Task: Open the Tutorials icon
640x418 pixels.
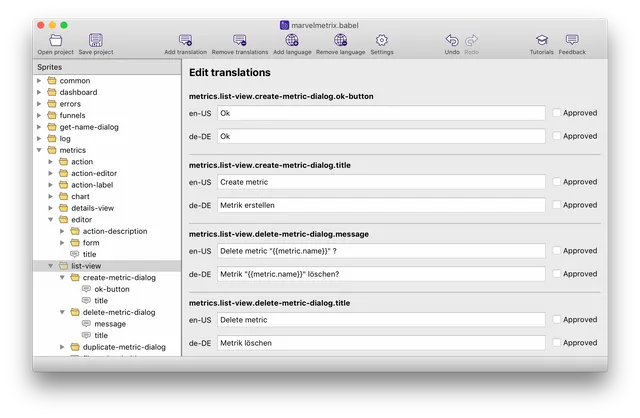Action: [542, 40]
